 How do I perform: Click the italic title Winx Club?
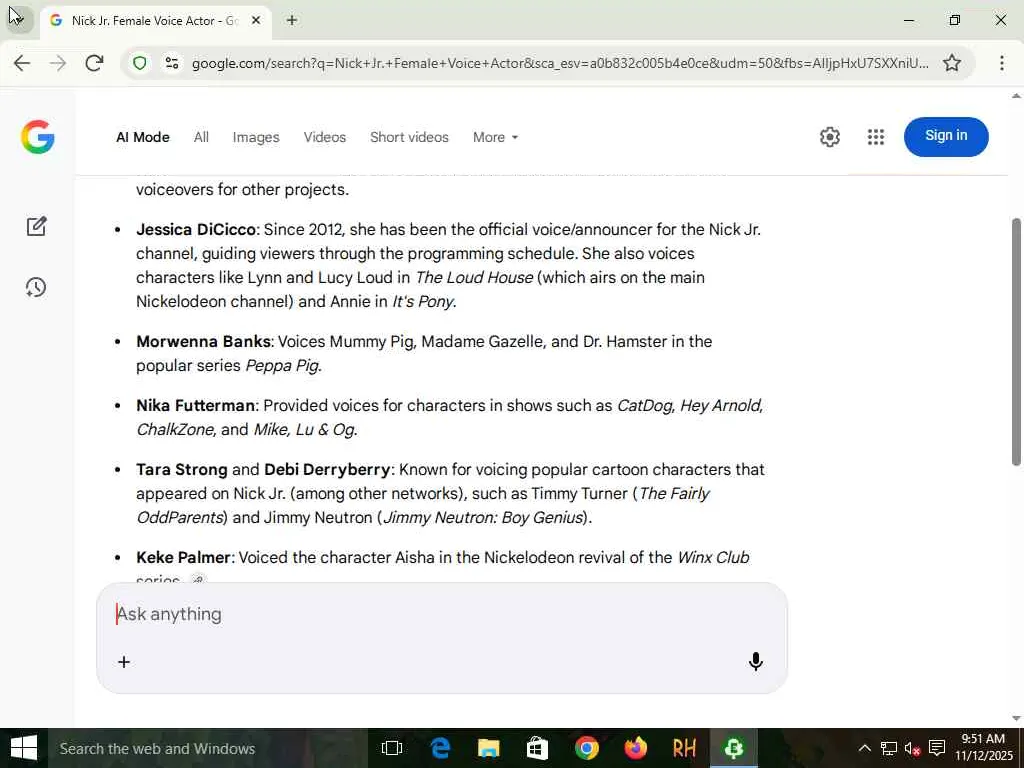(713, 558)
